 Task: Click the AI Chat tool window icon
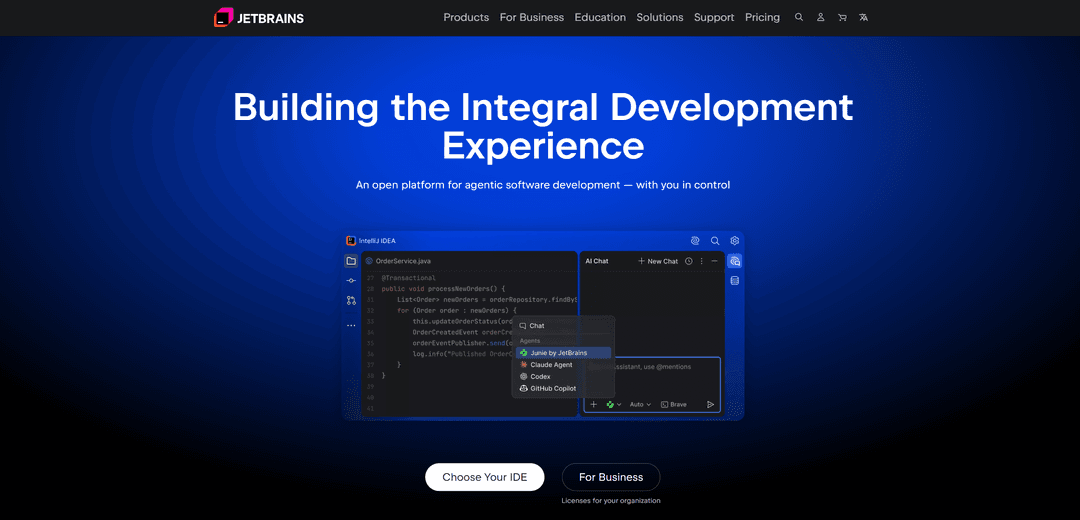[x=735, y=261]
